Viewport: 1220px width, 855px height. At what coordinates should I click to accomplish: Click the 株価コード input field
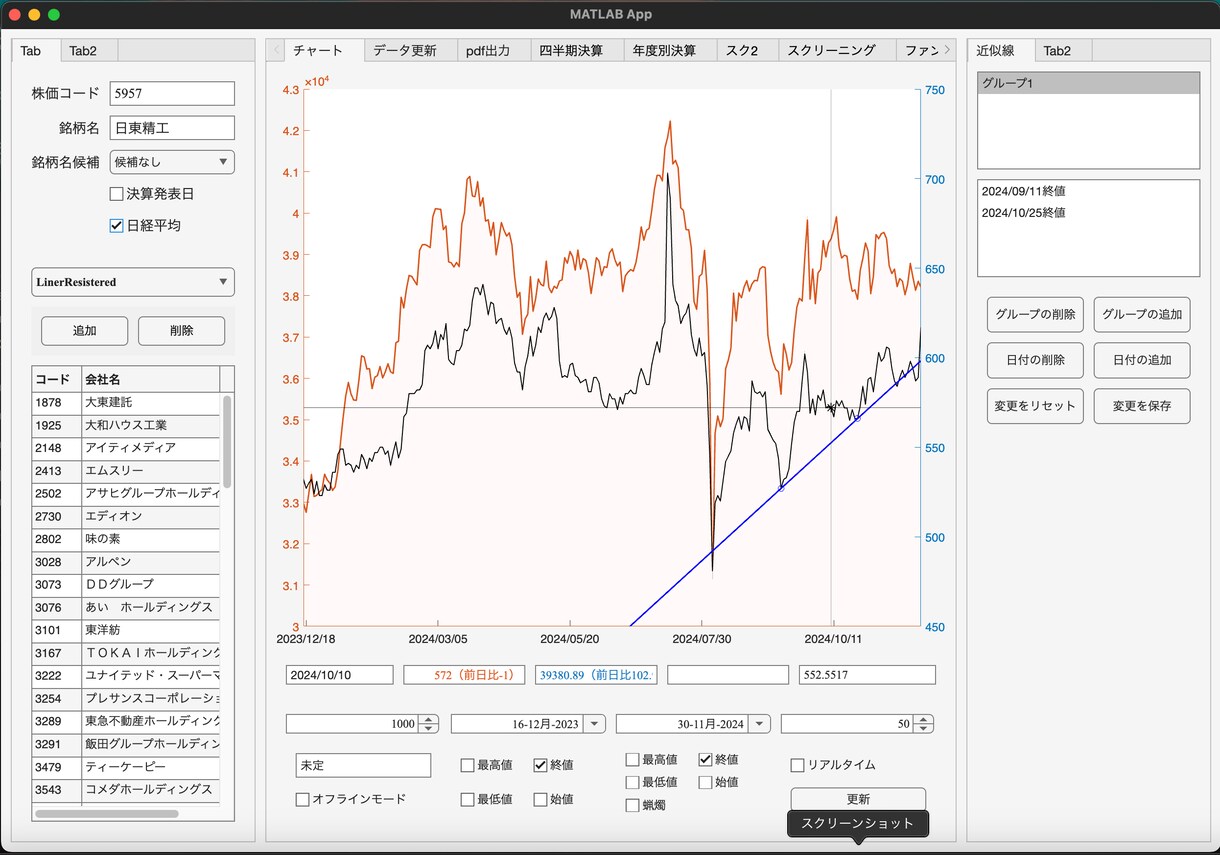172,93
